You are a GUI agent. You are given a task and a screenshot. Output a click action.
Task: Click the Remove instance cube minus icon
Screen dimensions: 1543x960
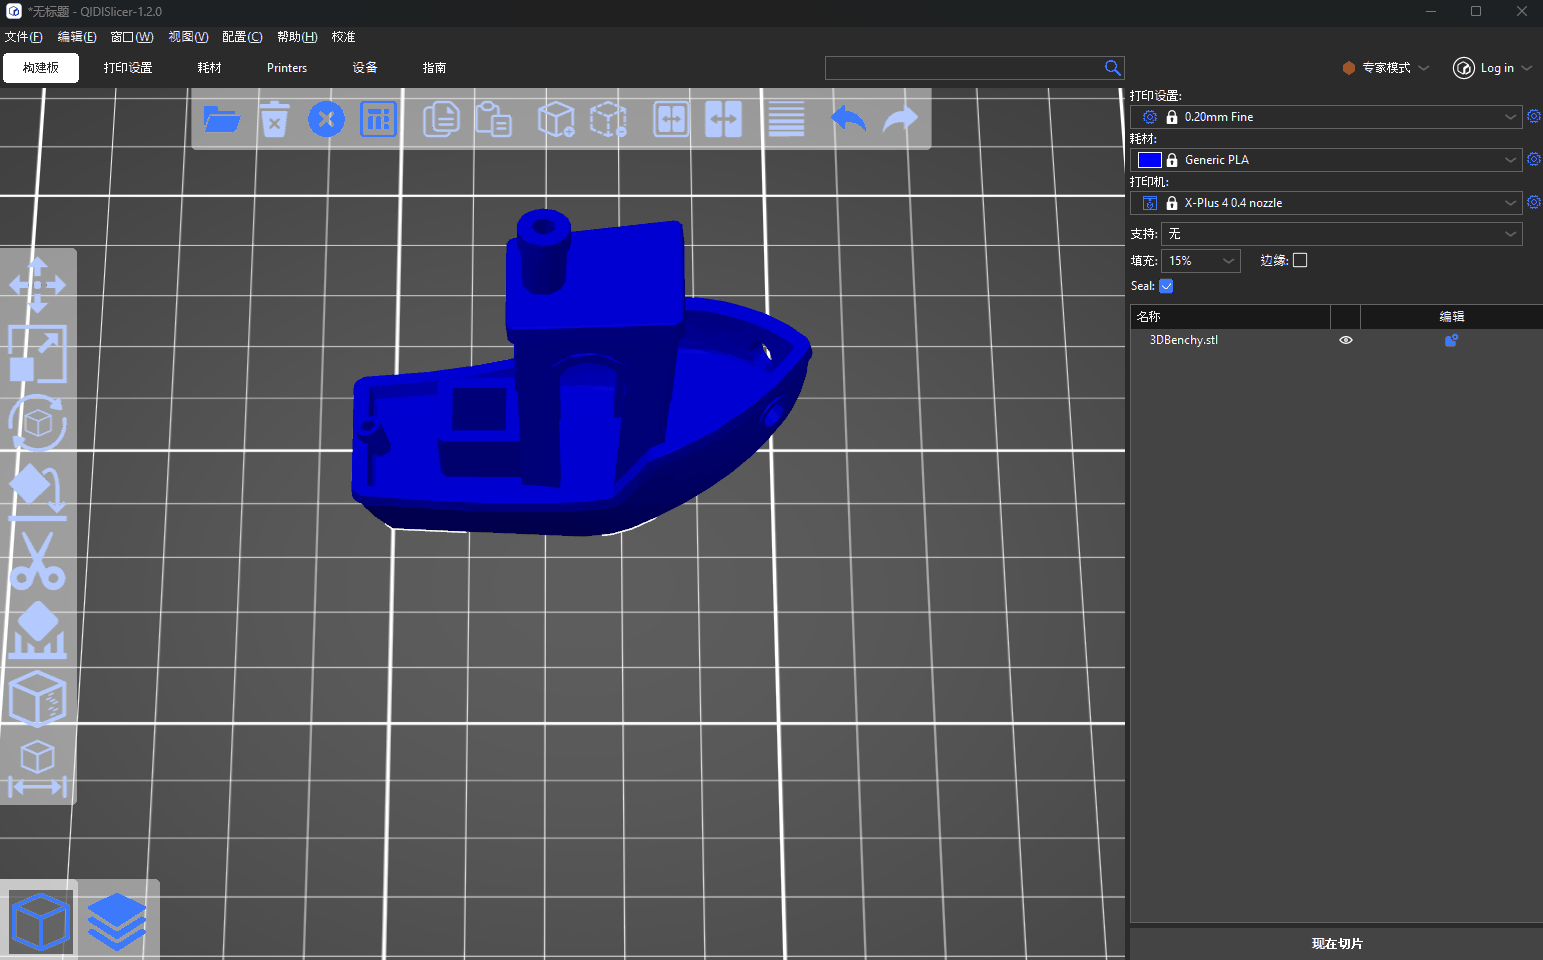pos(608,120)
